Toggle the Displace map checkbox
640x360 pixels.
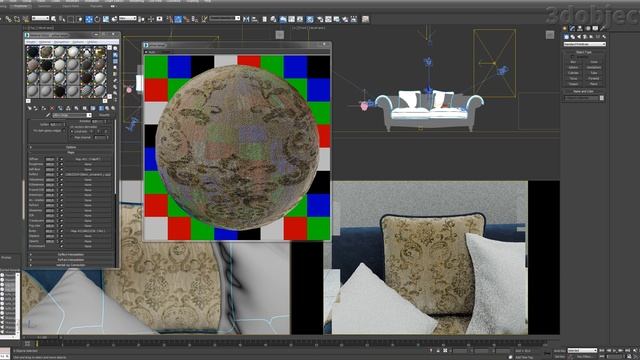point(62,236)
